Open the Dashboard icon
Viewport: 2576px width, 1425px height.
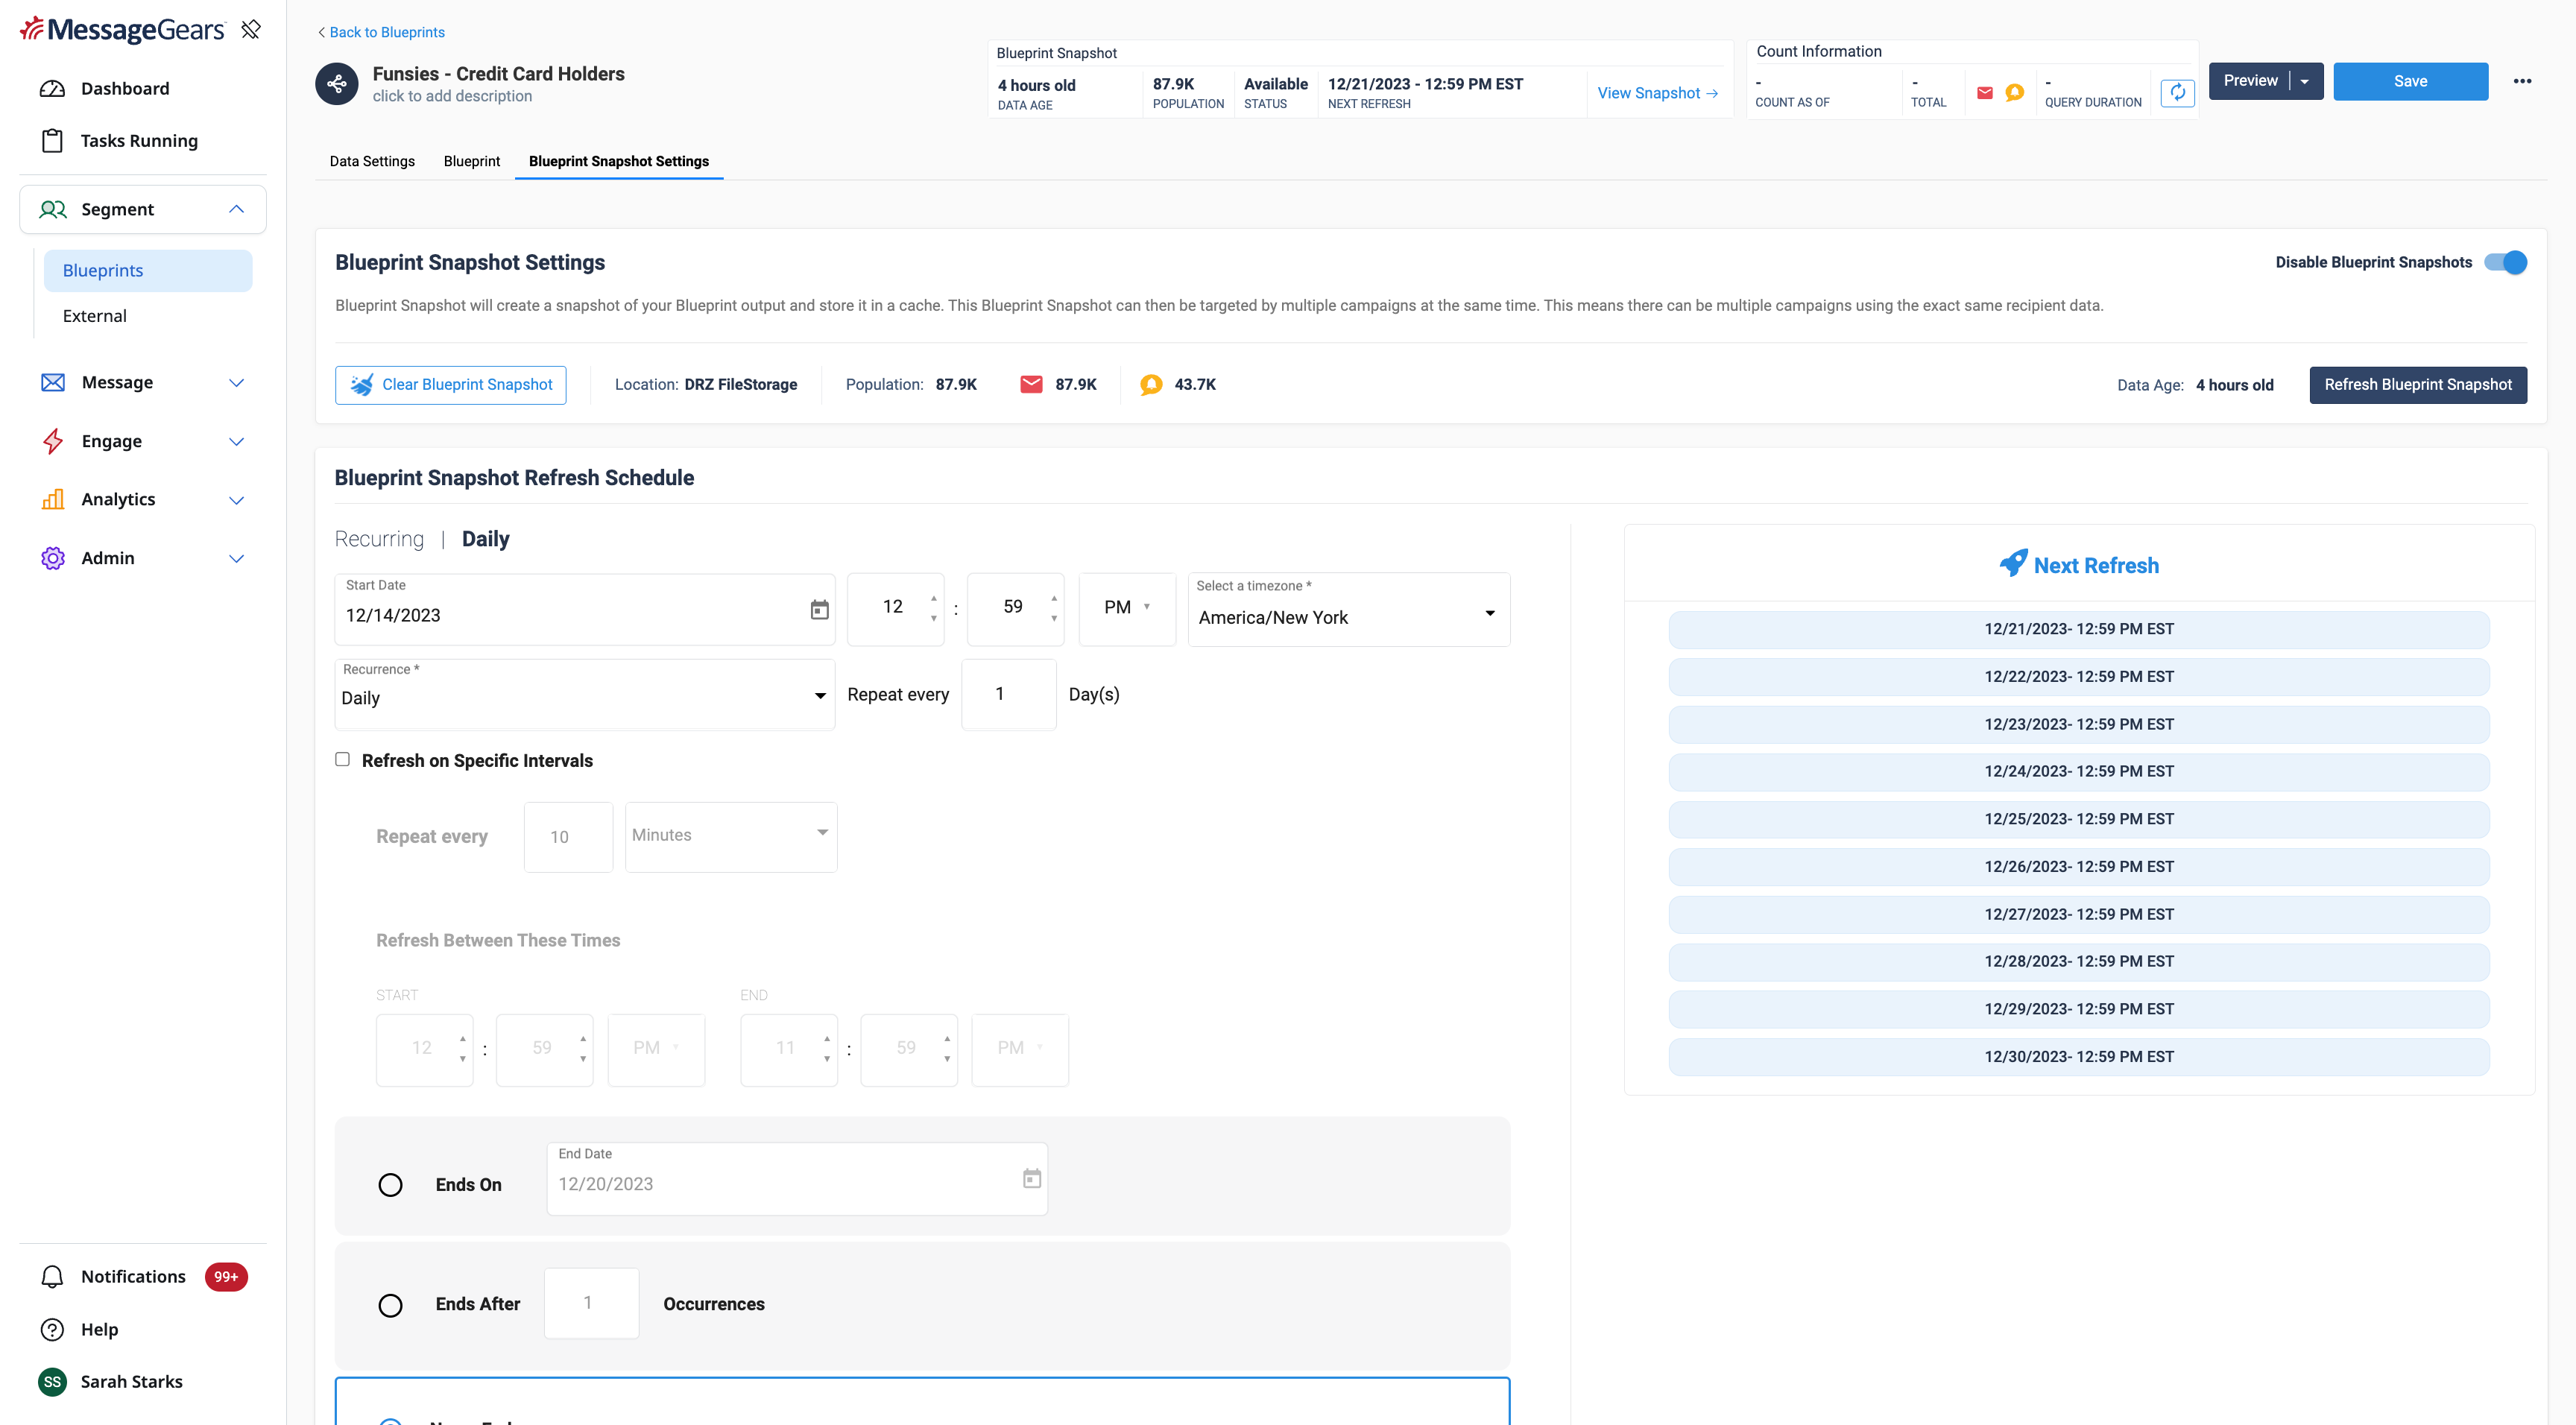[52, 88]
